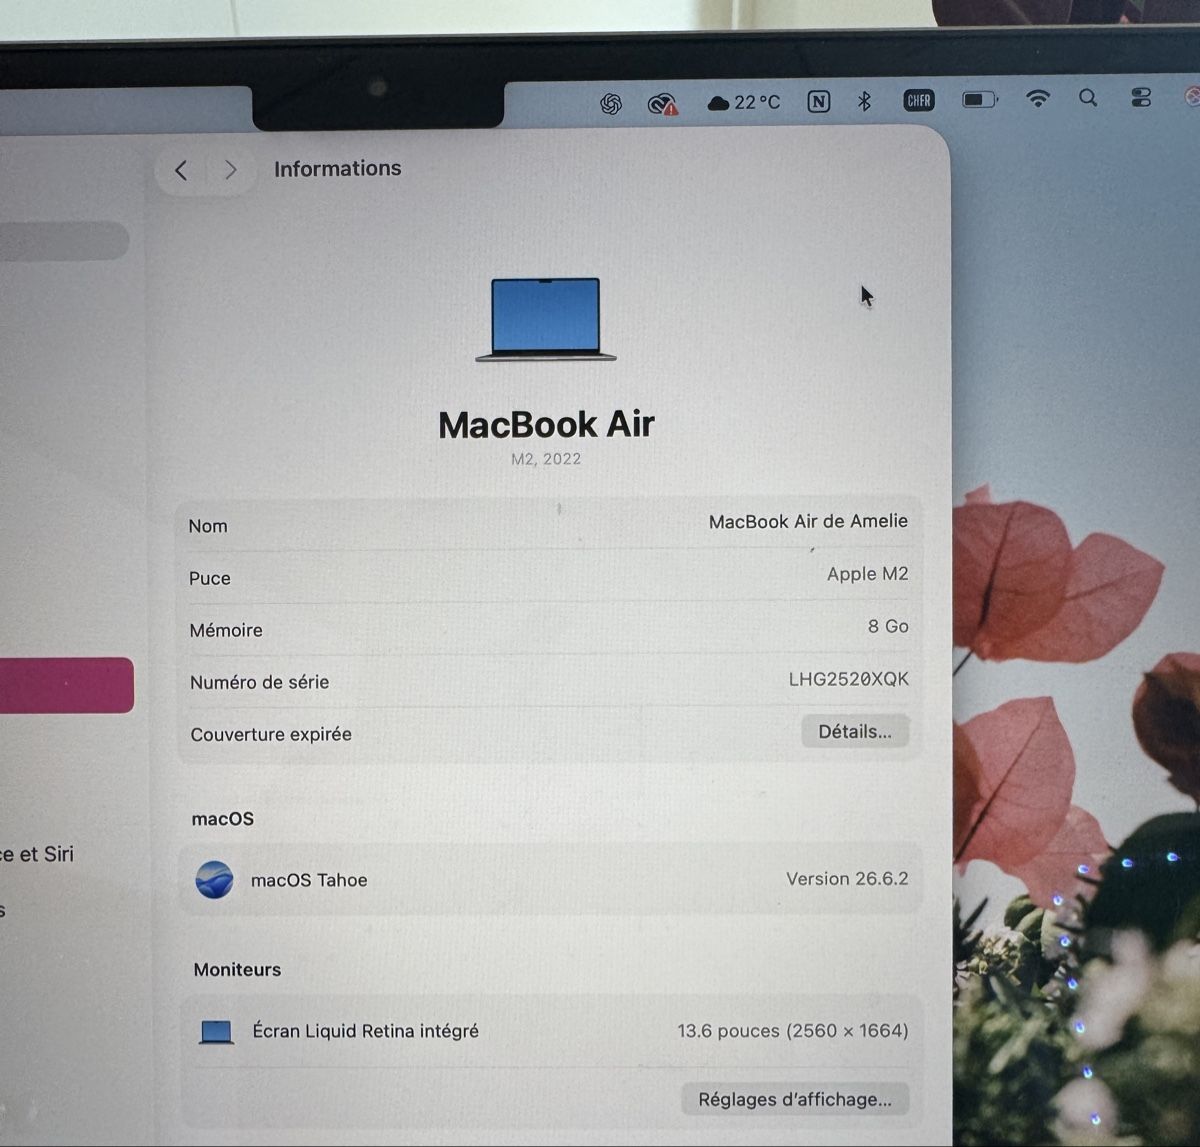Open Creative Cloud icon with warning badge

[662, 103]
